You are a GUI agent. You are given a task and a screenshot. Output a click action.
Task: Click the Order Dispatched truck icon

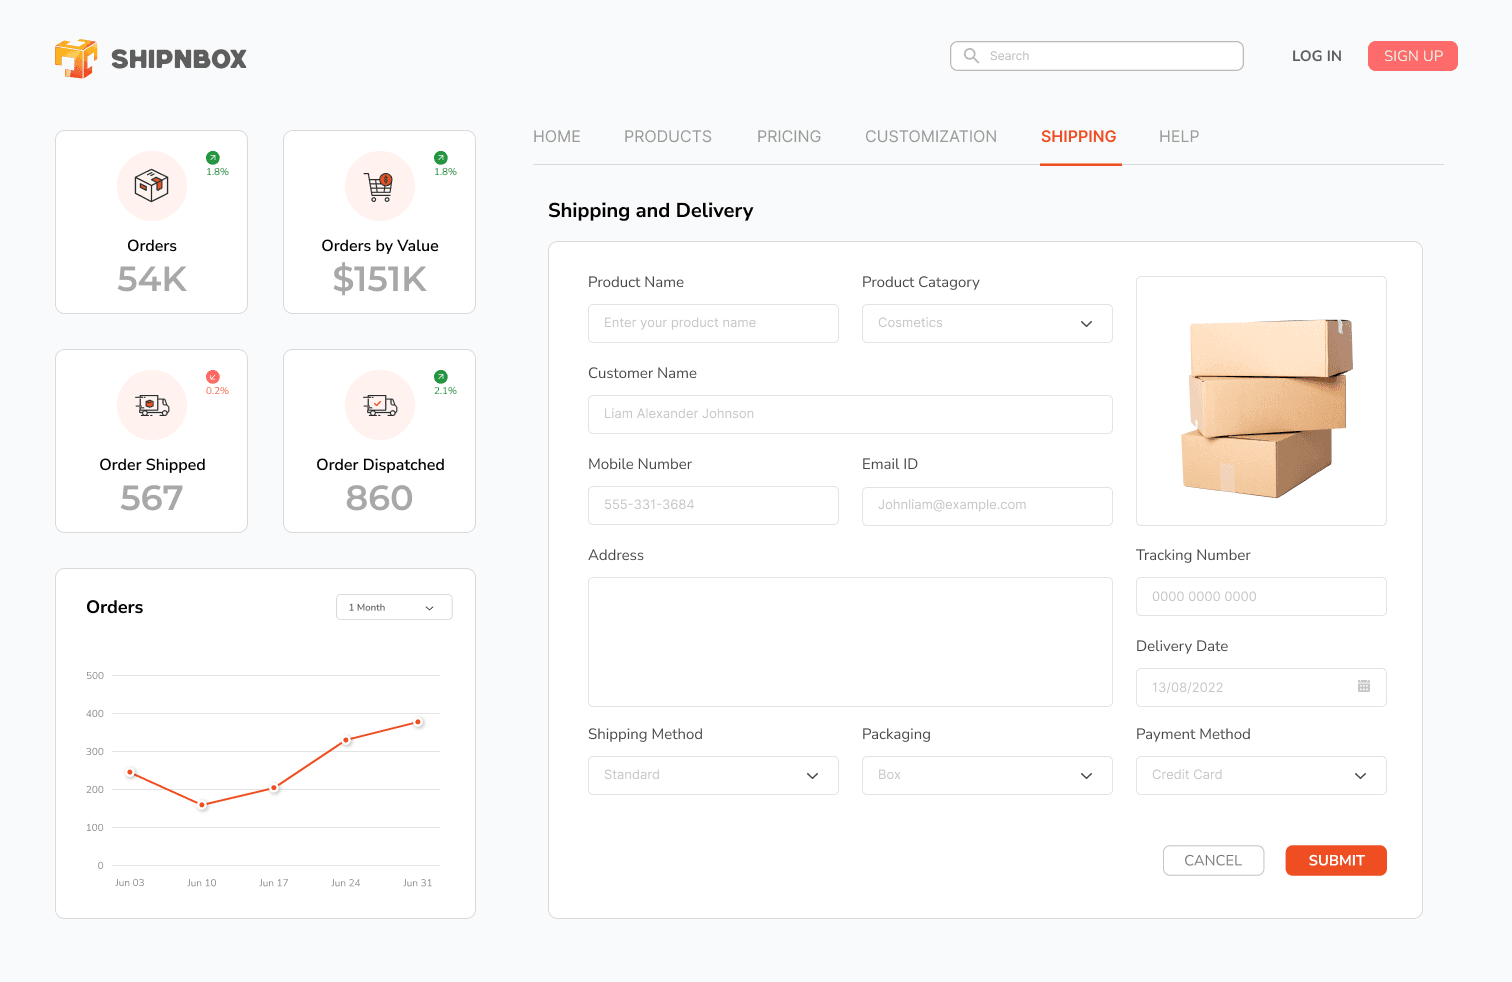379,405
